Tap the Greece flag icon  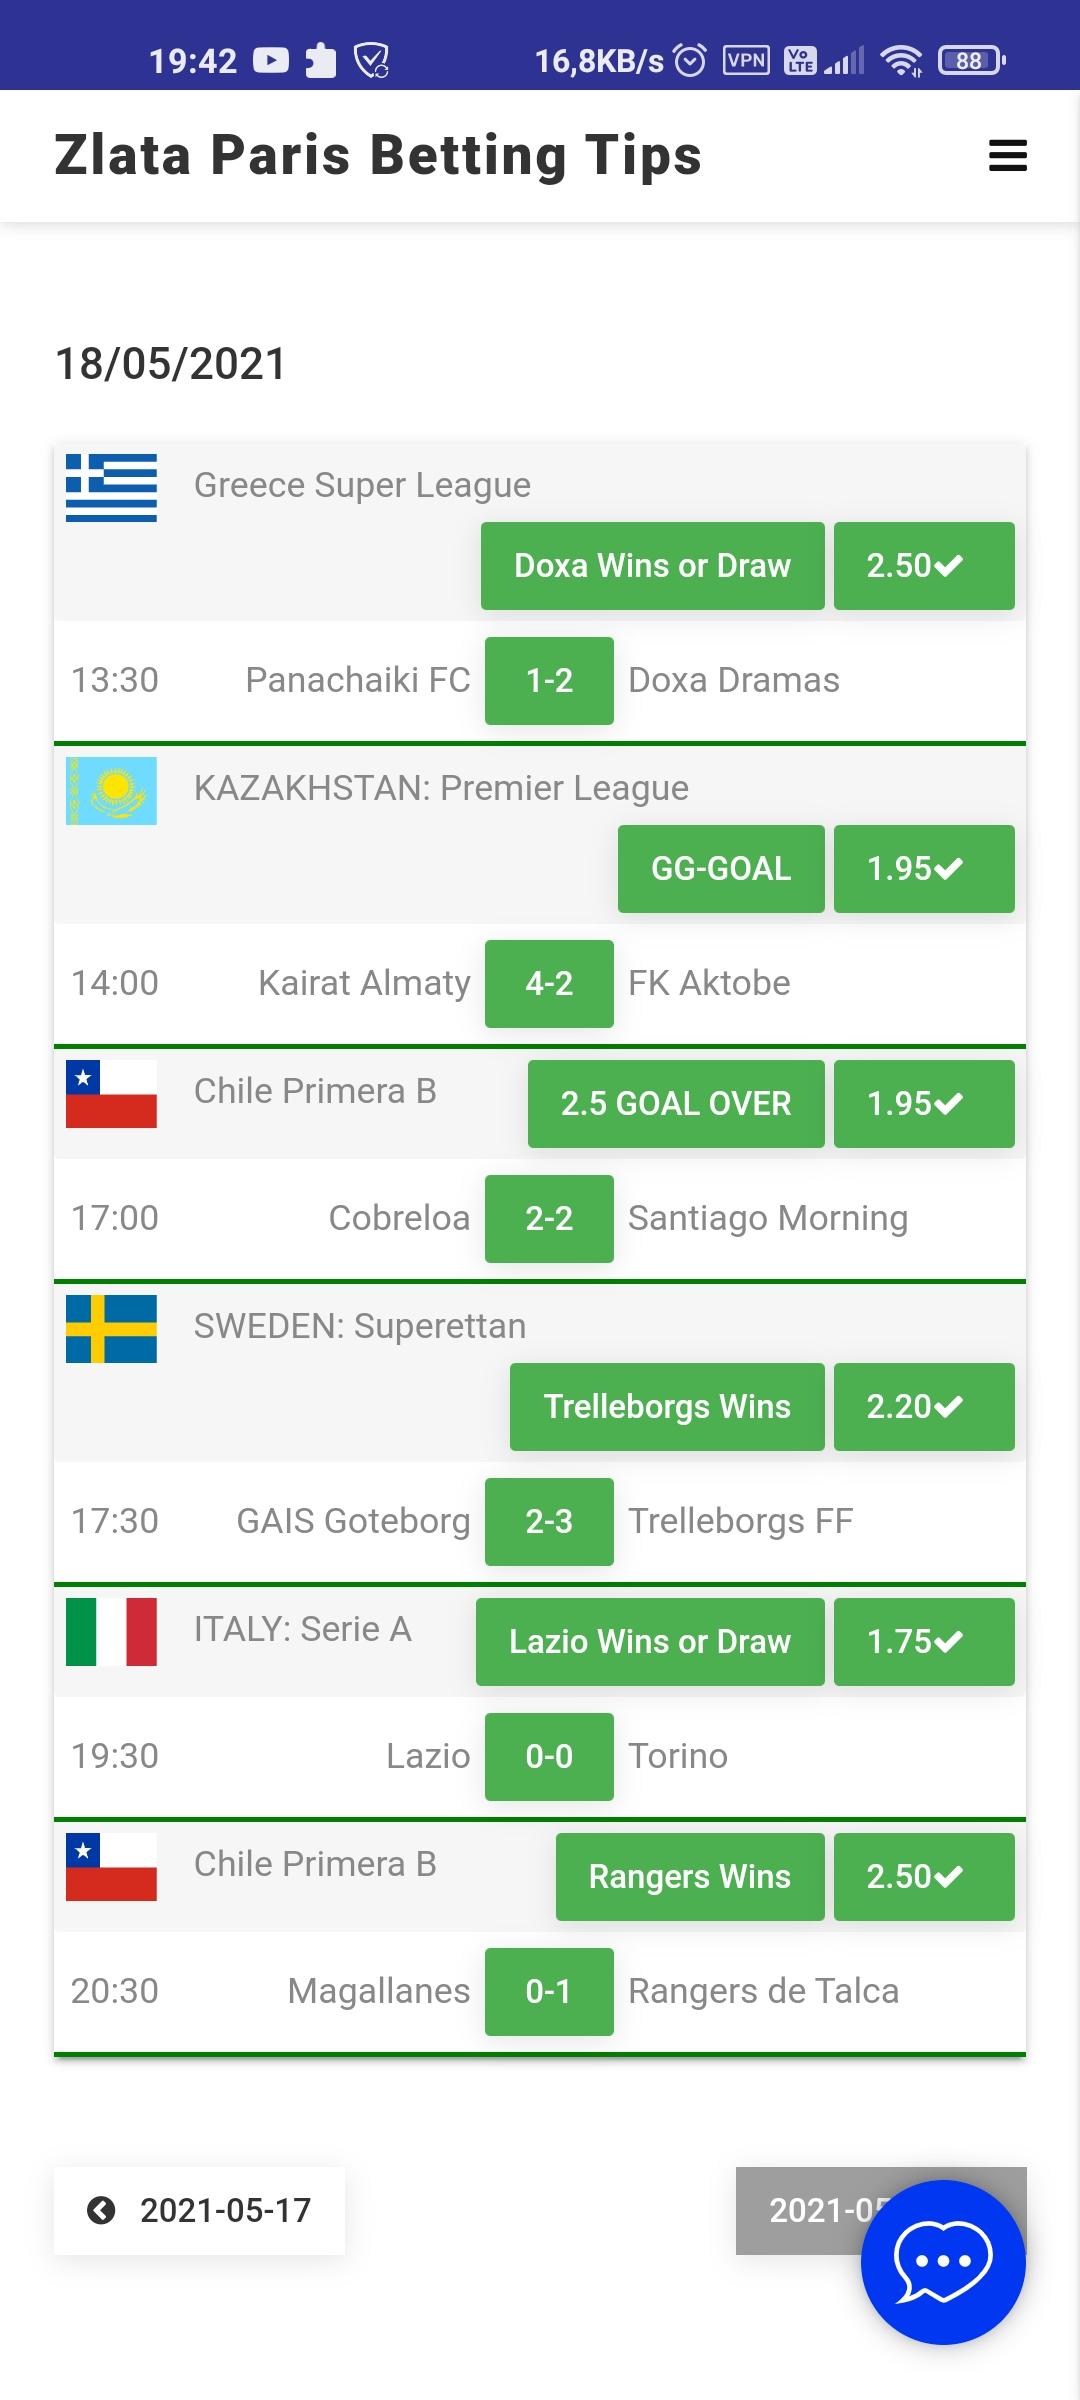click(111, 488)
